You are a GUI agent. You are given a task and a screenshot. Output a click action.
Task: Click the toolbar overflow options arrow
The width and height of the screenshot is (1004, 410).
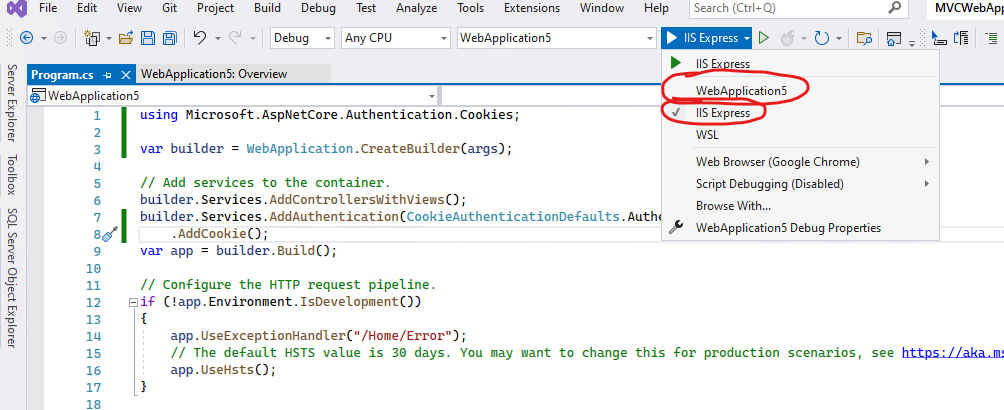tap(911, 42)
